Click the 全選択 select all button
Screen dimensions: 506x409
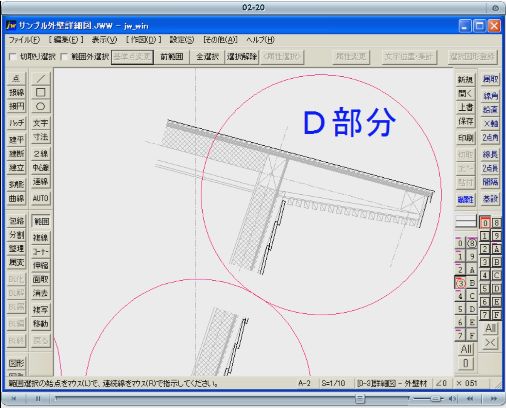tap(207, 57)
